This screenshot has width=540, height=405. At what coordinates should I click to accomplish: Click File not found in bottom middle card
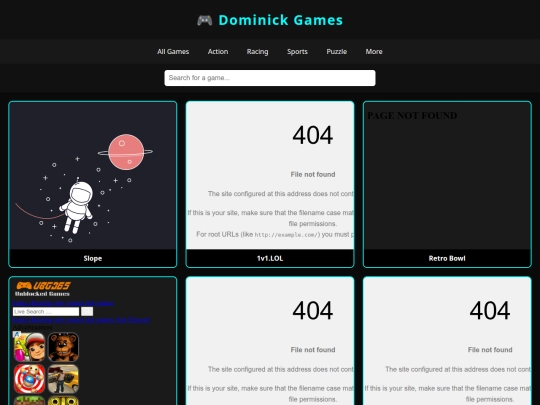click(313, 350)
